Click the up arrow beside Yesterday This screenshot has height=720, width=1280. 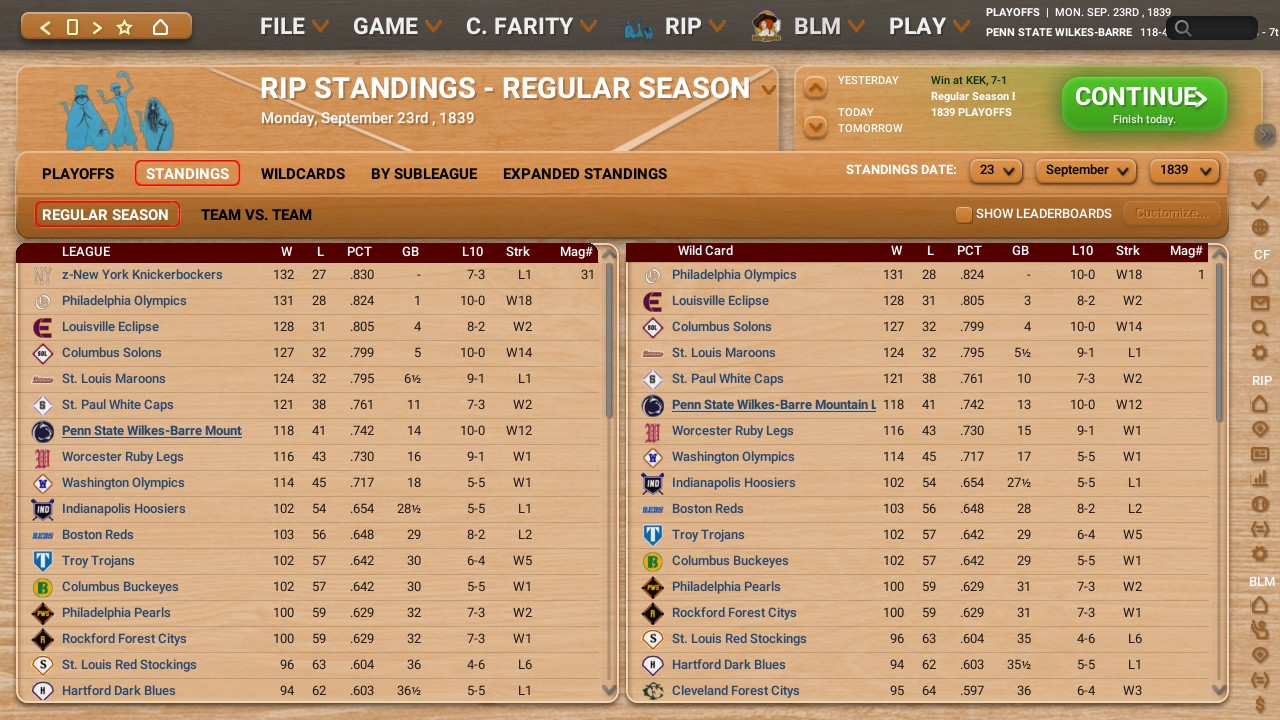(816, 88)
